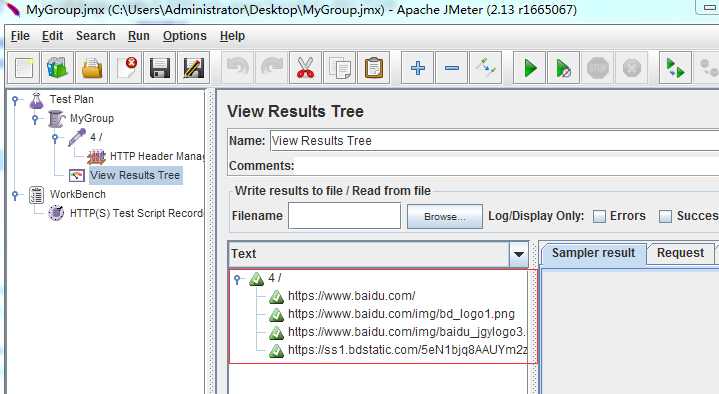Click the New test plan toolbar icon
Screen dimensions: 719x394
point(24,68)
